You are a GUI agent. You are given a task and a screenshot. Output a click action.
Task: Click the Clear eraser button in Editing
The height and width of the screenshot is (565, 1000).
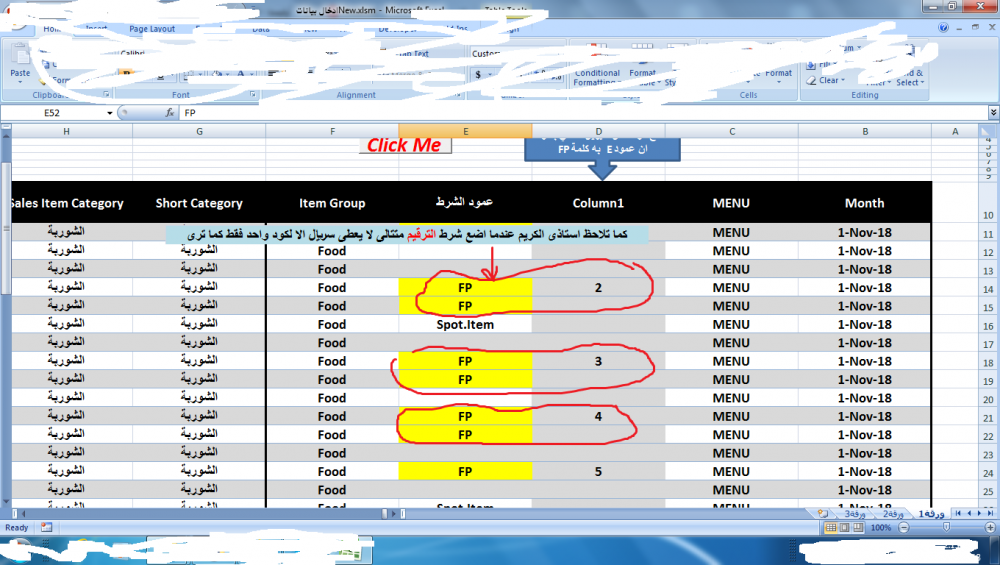coord(825,80)
